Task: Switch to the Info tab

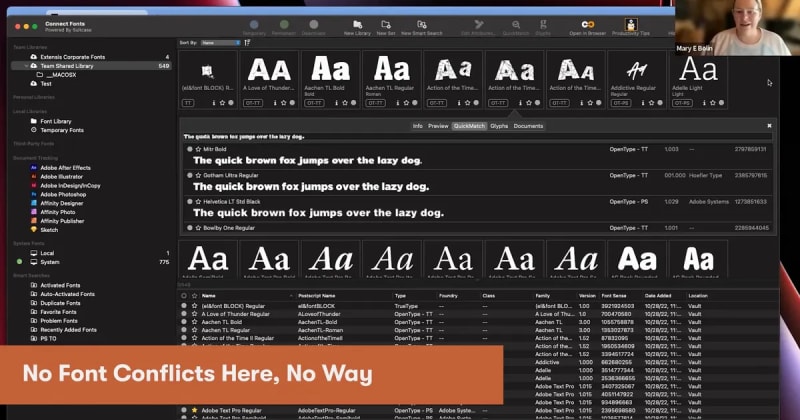Action: click(417, 126)
